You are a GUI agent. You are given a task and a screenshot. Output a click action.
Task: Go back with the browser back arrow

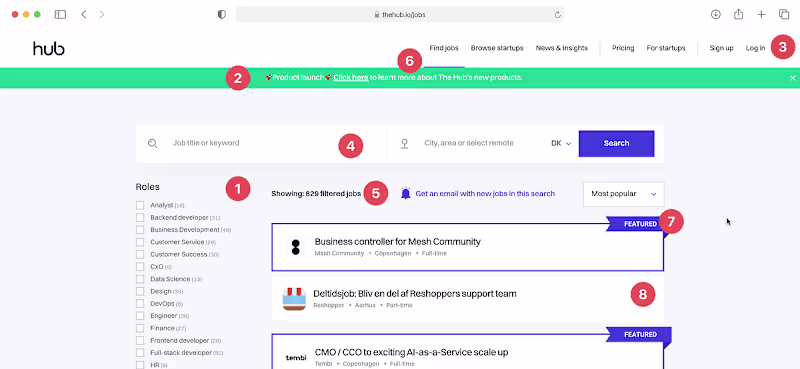pyautogui.click(x=84, y=15)
